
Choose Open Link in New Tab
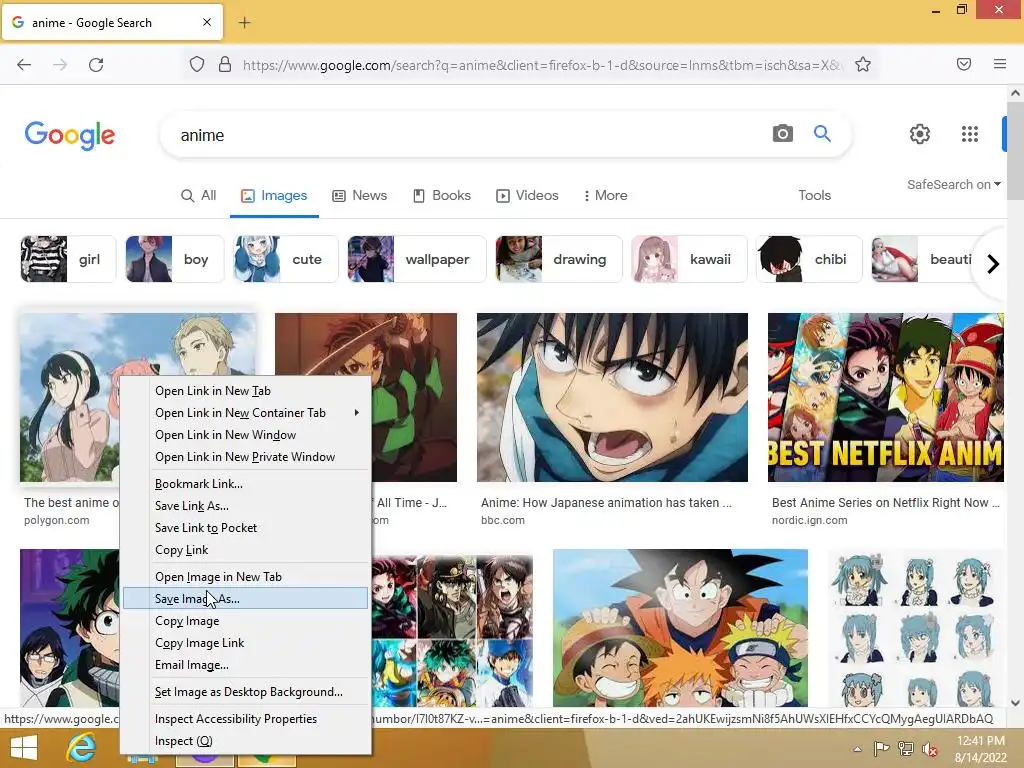pyautogui.click(x=246, y=391)
